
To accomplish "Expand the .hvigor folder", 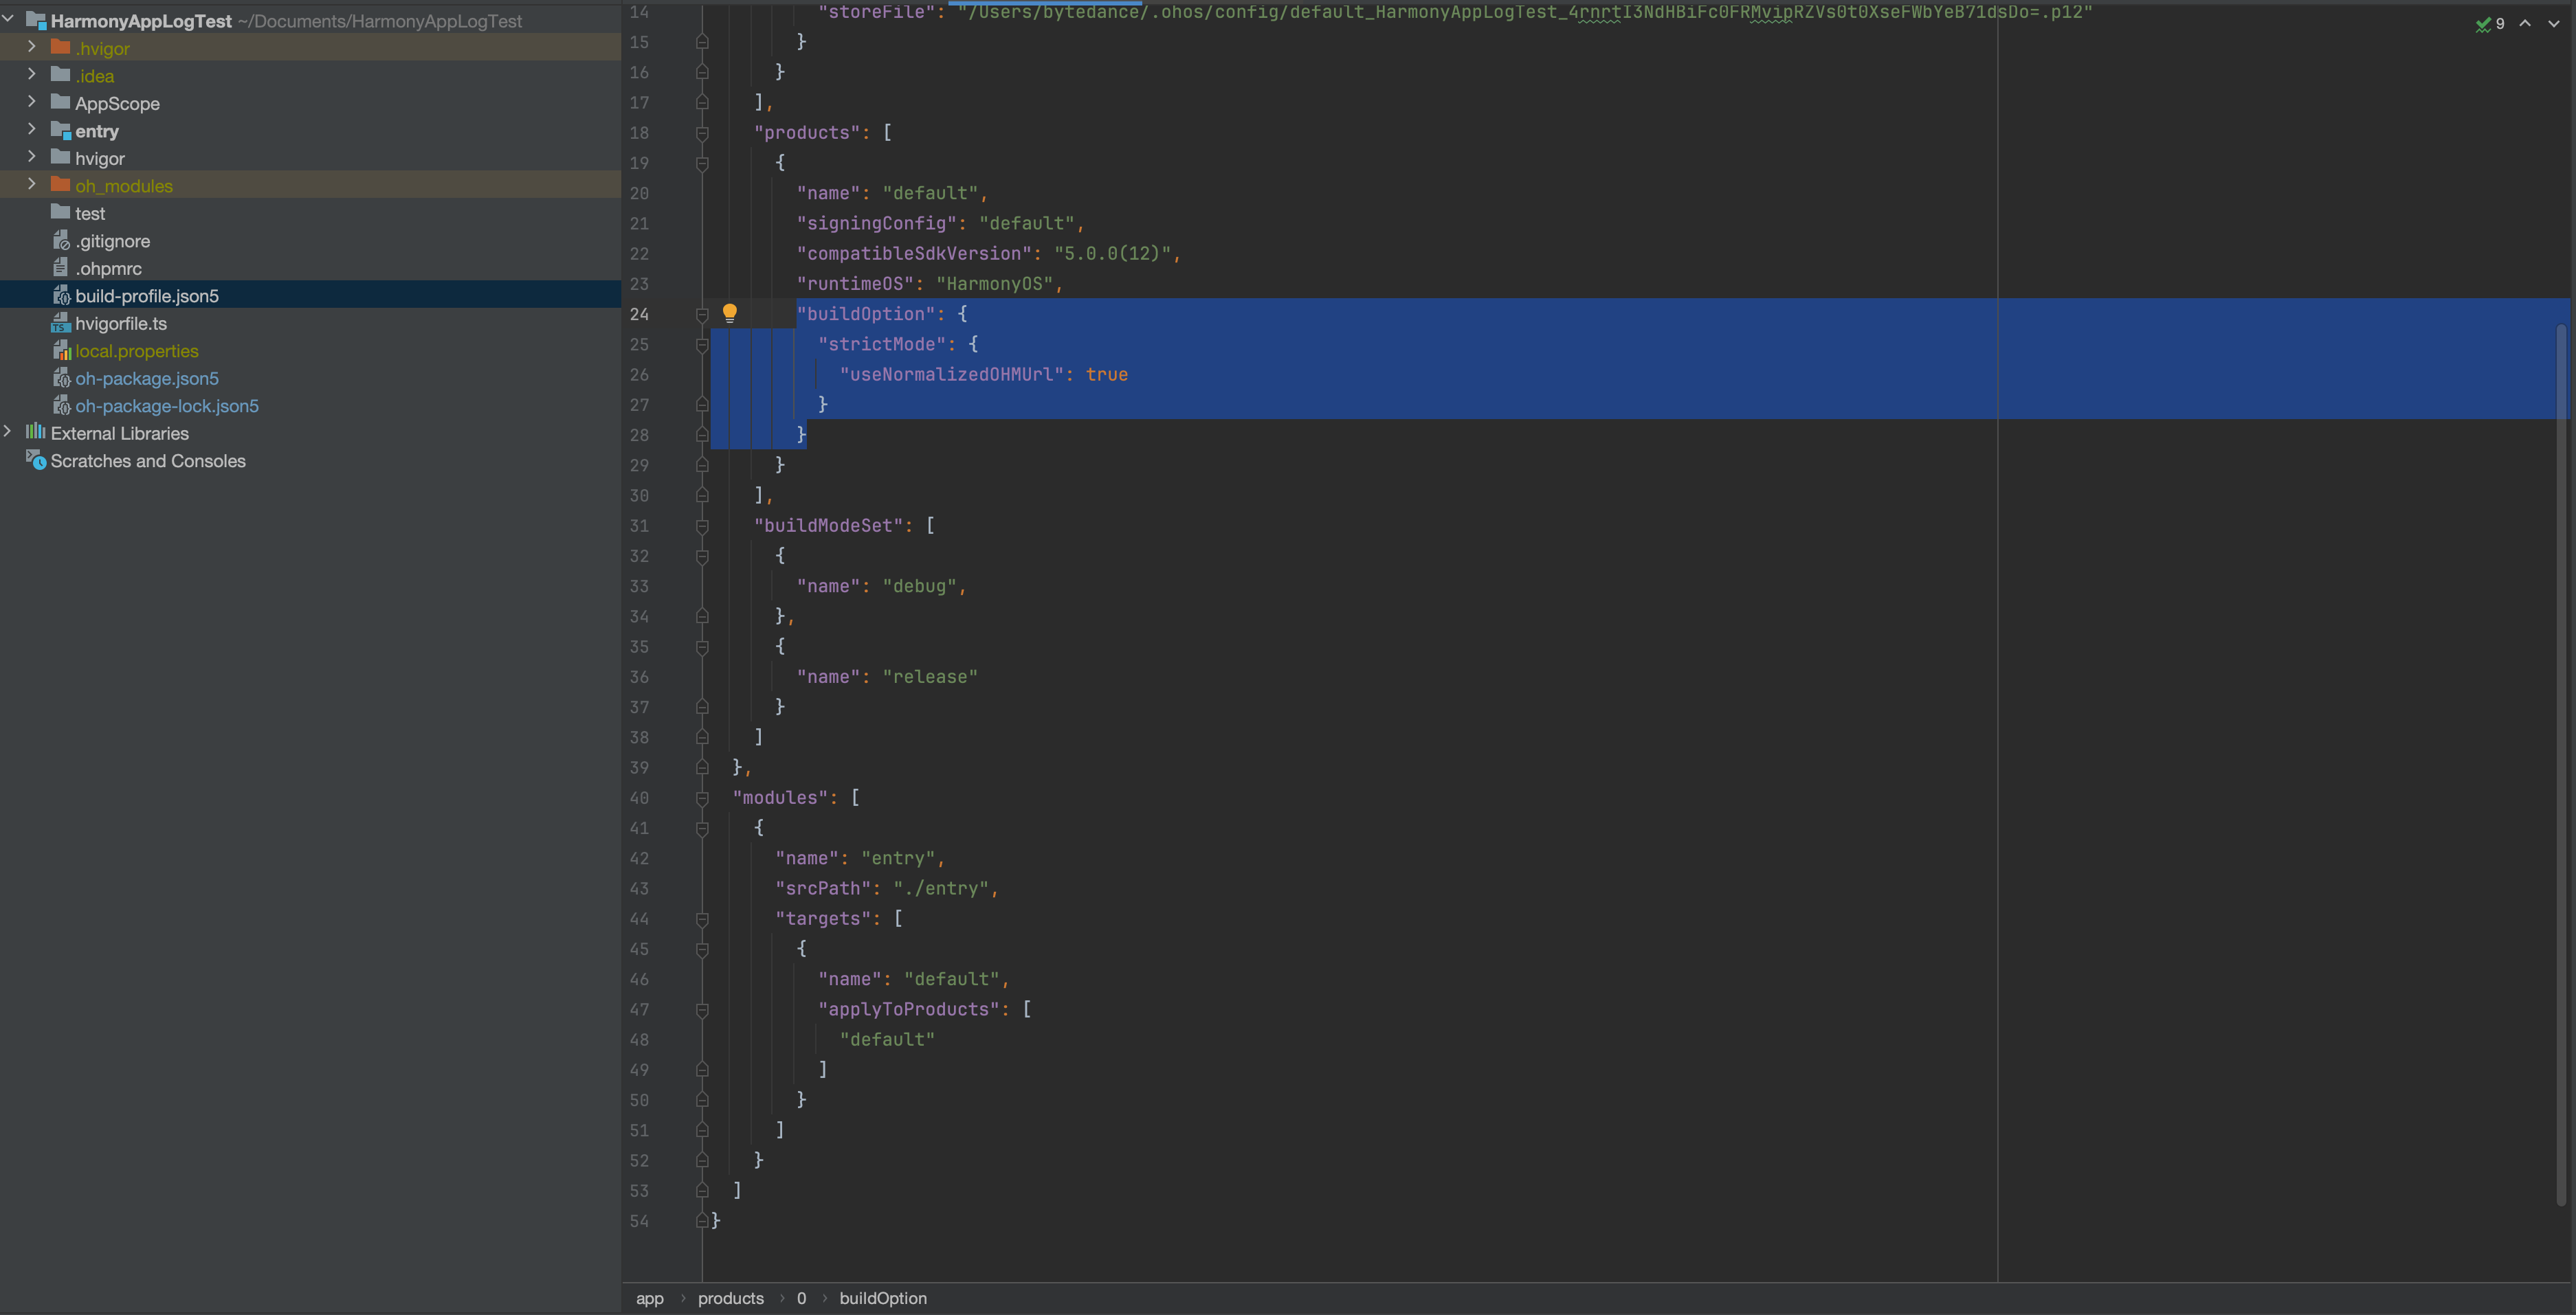I will tap(32, 47).
